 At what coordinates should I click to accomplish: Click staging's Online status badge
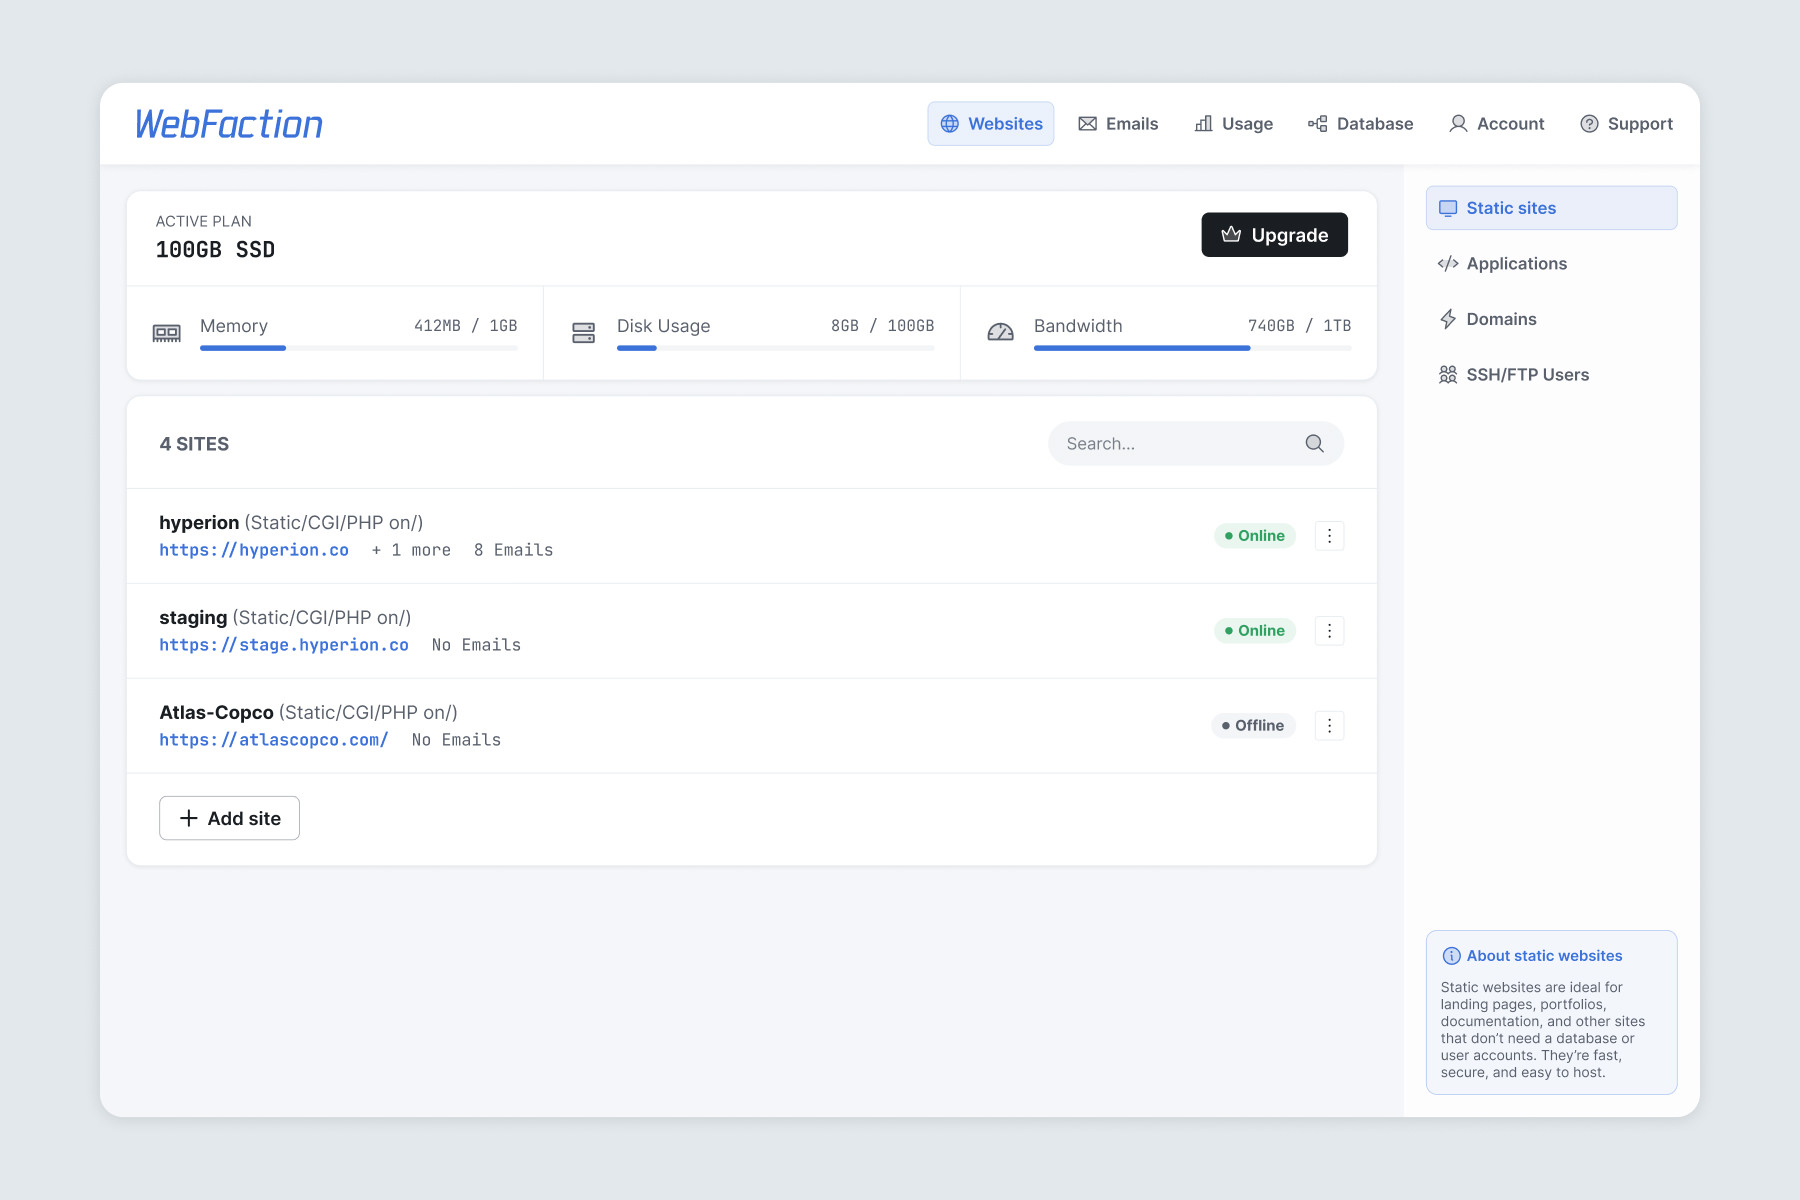click(1255, 631)
